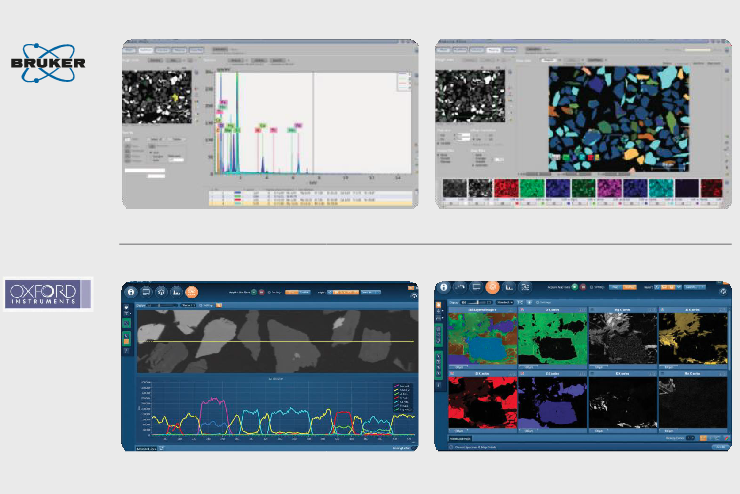Viewport: 740px width, 494px height.
Task: Click the green start button in linescan toolbar
Action: (x=252, y=291)
